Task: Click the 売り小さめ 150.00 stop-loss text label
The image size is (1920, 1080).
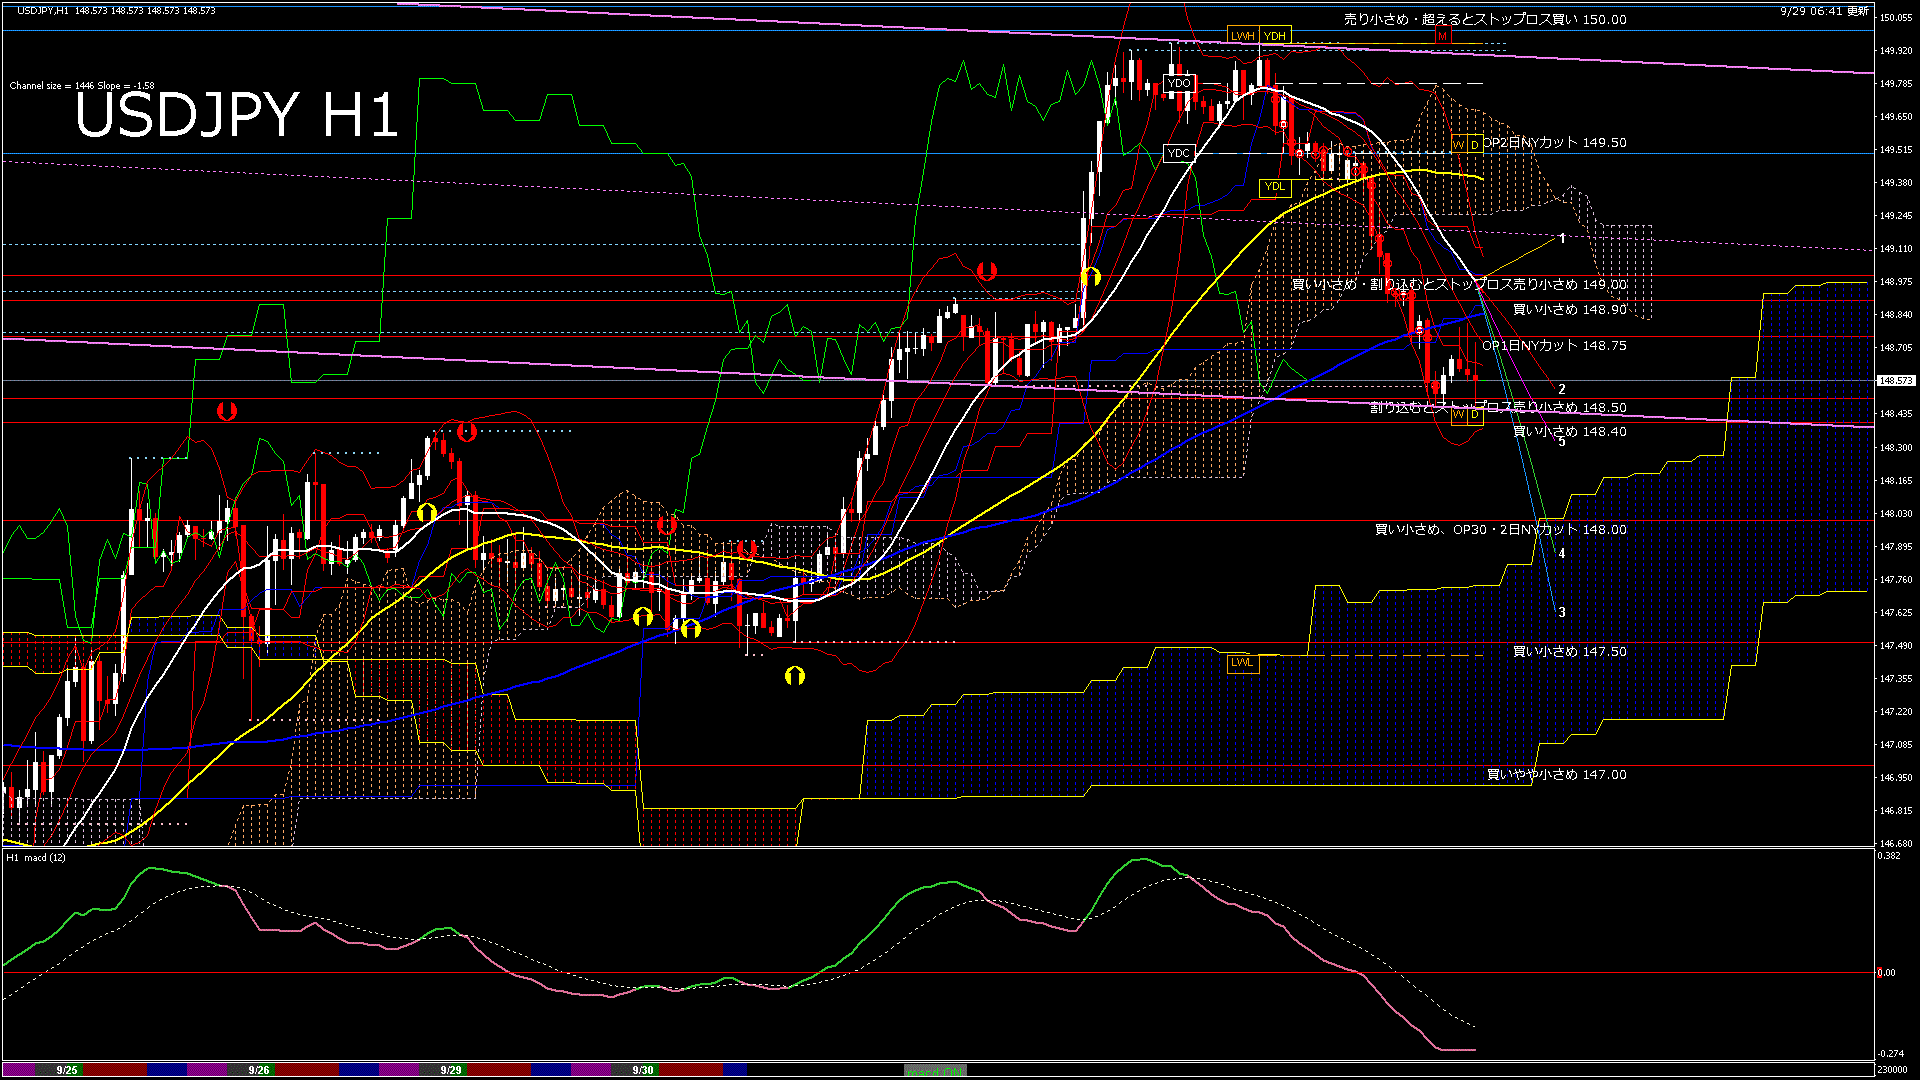Action: click(1484, 20)
